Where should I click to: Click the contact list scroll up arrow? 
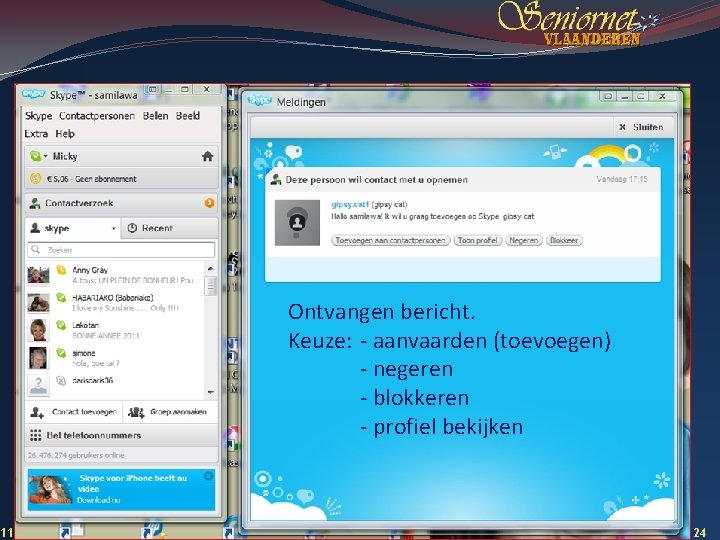(x=210, y=268)
